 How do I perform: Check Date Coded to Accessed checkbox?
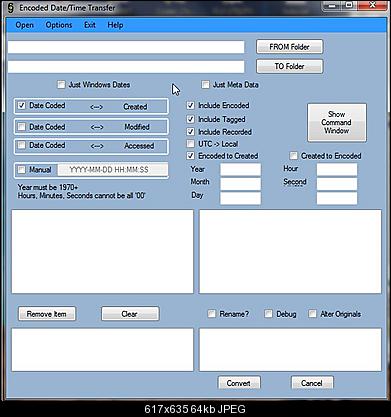pos(22,145)
